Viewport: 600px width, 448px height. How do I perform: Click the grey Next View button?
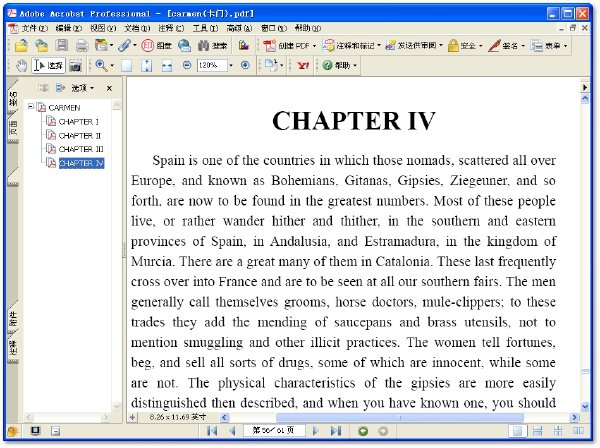(383, 431)
